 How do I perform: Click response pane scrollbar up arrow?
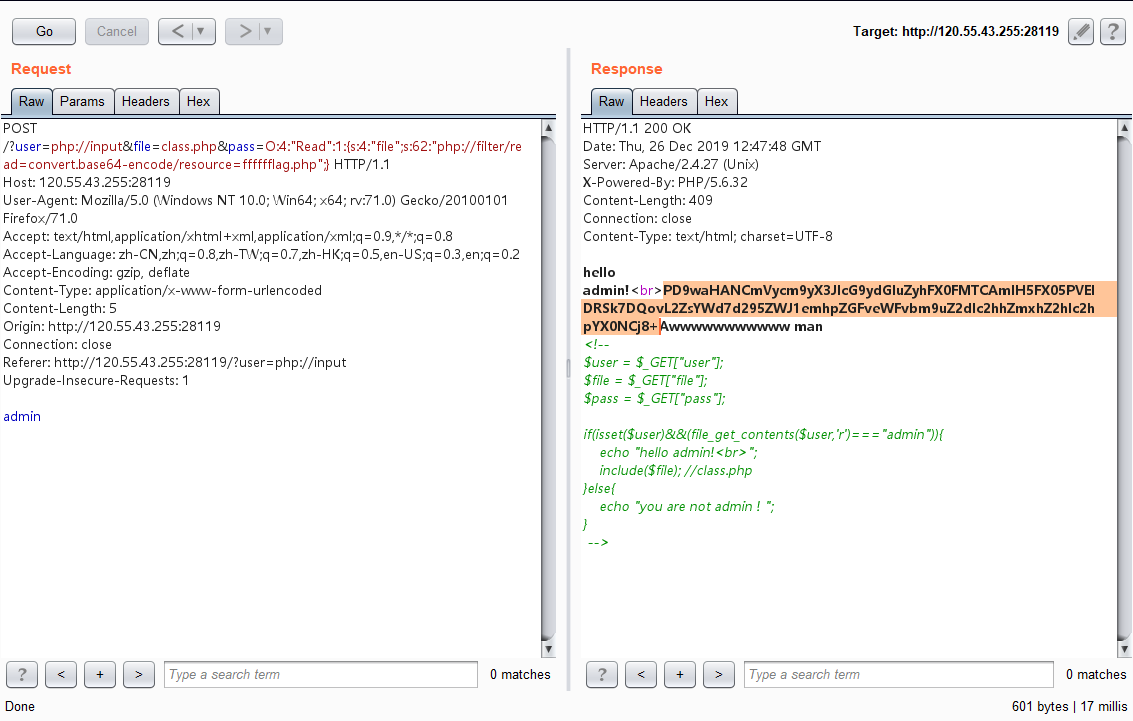pyautogui.click(x=1124, y=128)
